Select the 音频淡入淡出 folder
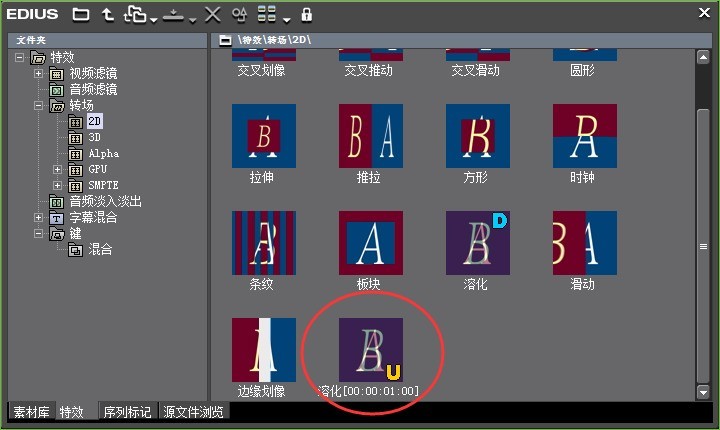 click(x=97, y=202)
